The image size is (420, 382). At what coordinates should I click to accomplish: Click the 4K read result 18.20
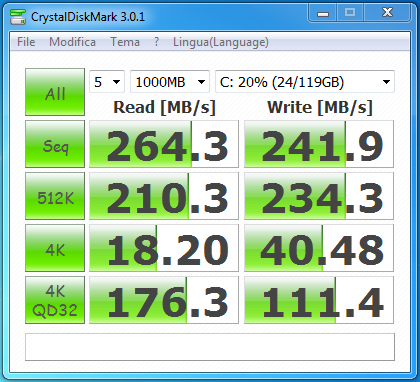point(164,248)
